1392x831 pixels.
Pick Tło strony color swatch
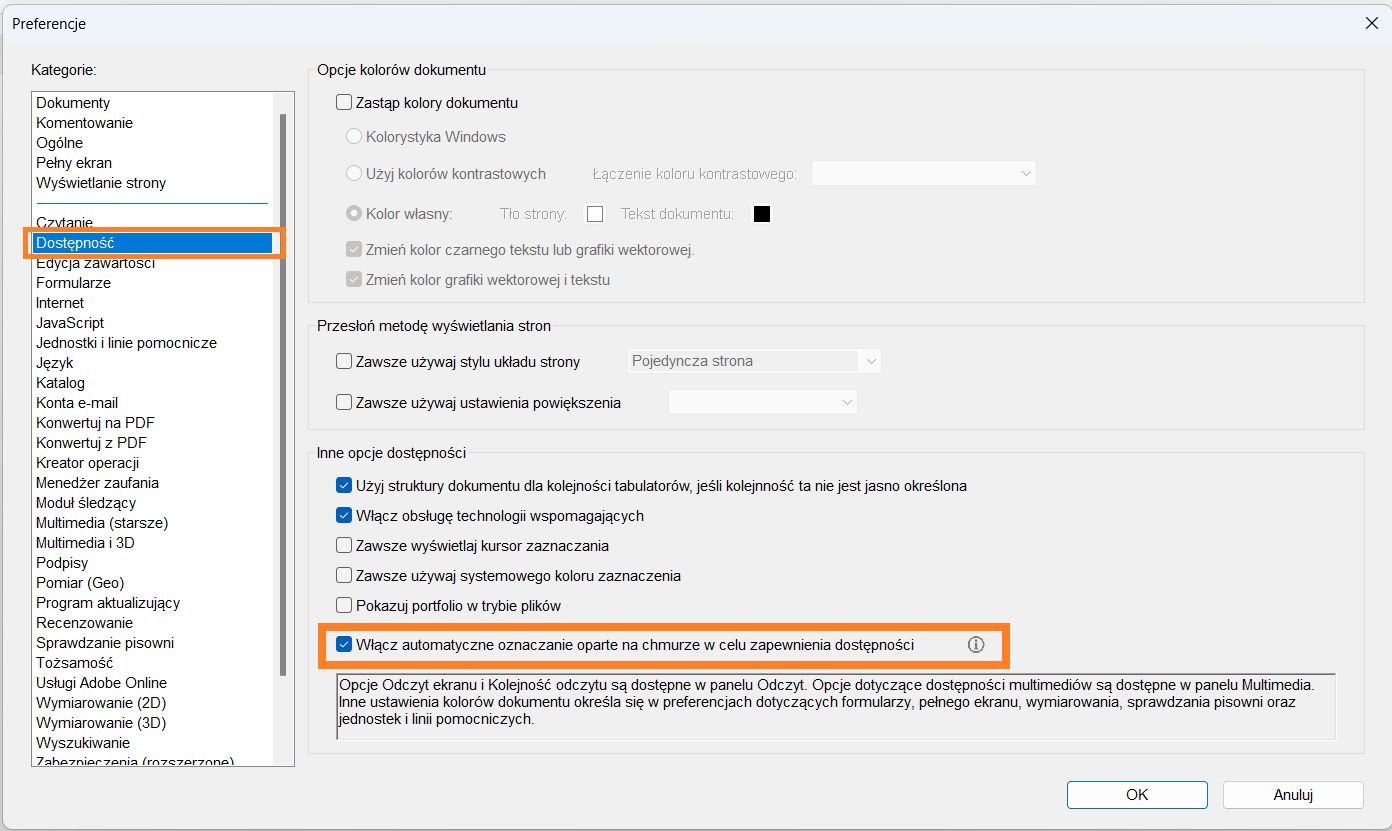coord(595,214)
